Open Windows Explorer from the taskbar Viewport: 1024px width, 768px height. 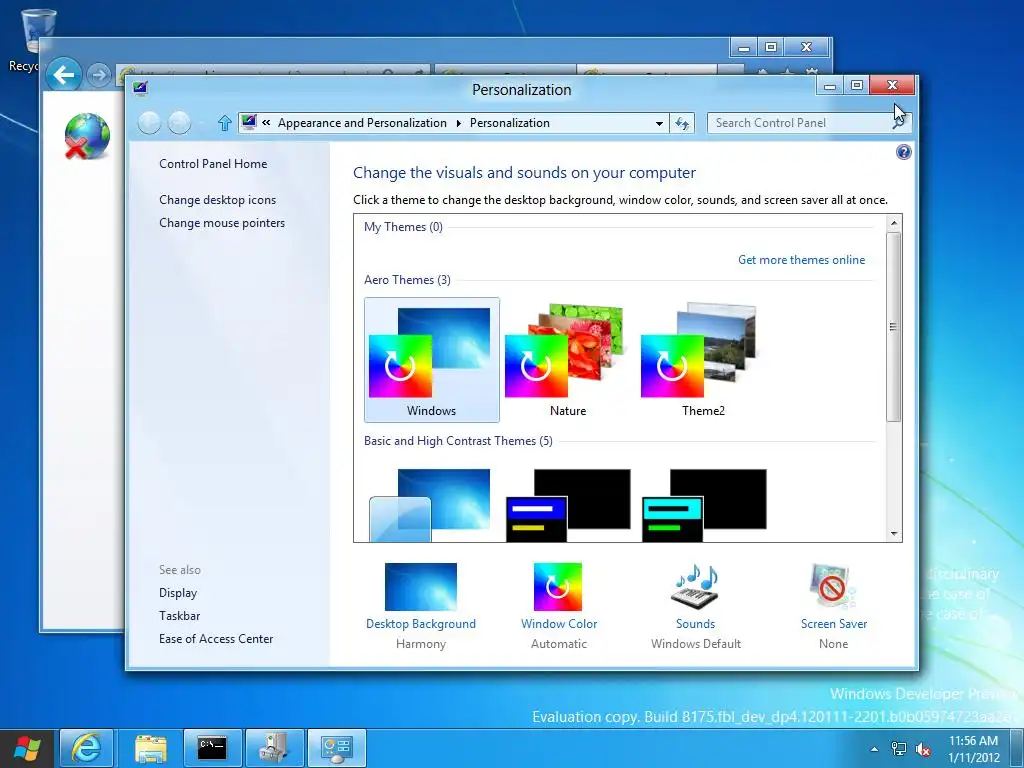point(151,748)
